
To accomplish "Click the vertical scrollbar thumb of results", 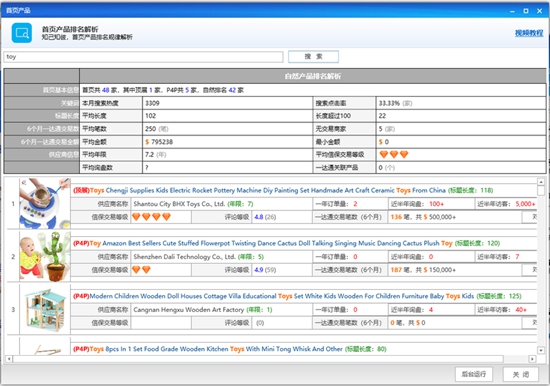I will 541,191.
